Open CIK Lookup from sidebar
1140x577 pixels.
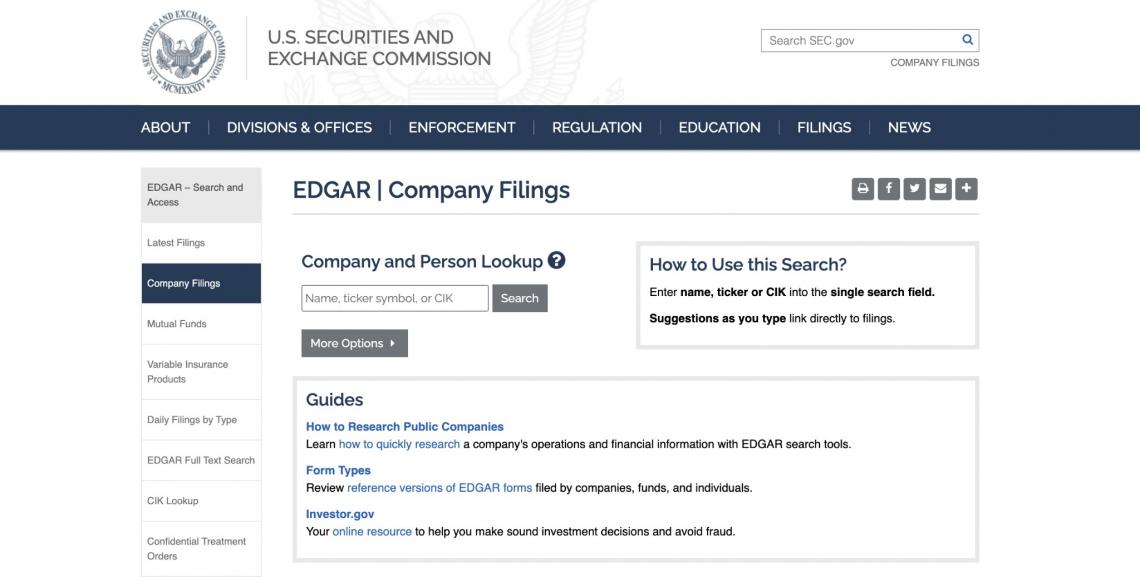point(173,501)
